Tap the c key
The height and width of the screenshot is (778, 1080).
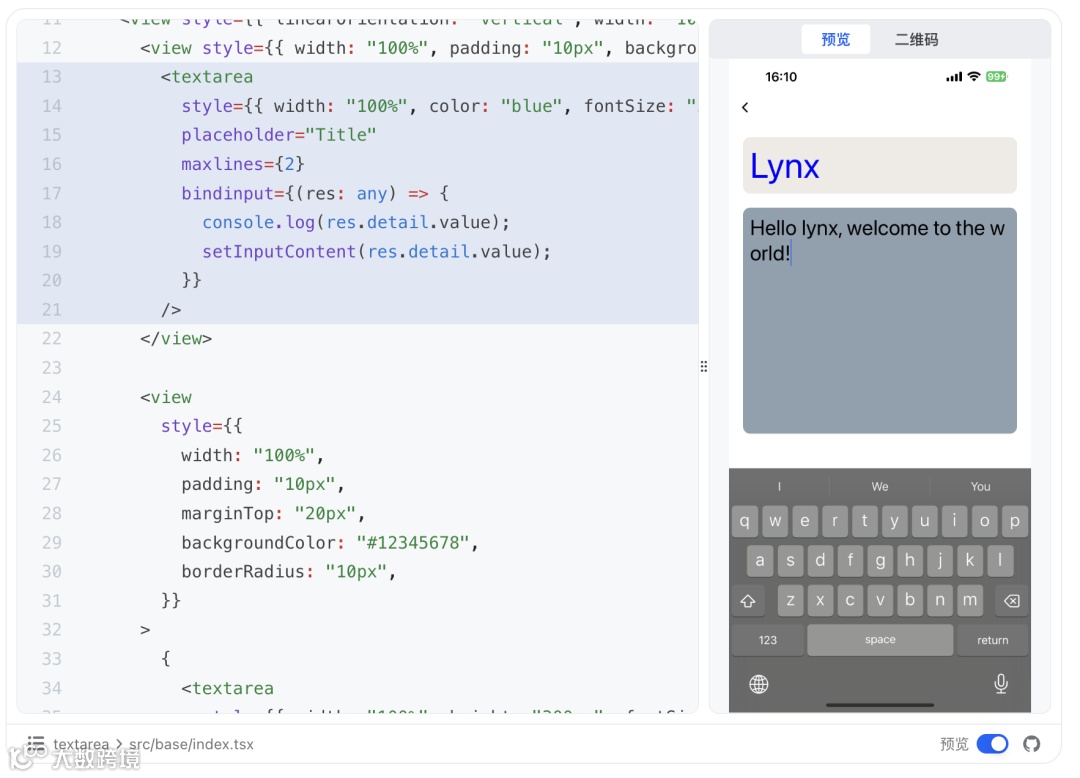850,600
